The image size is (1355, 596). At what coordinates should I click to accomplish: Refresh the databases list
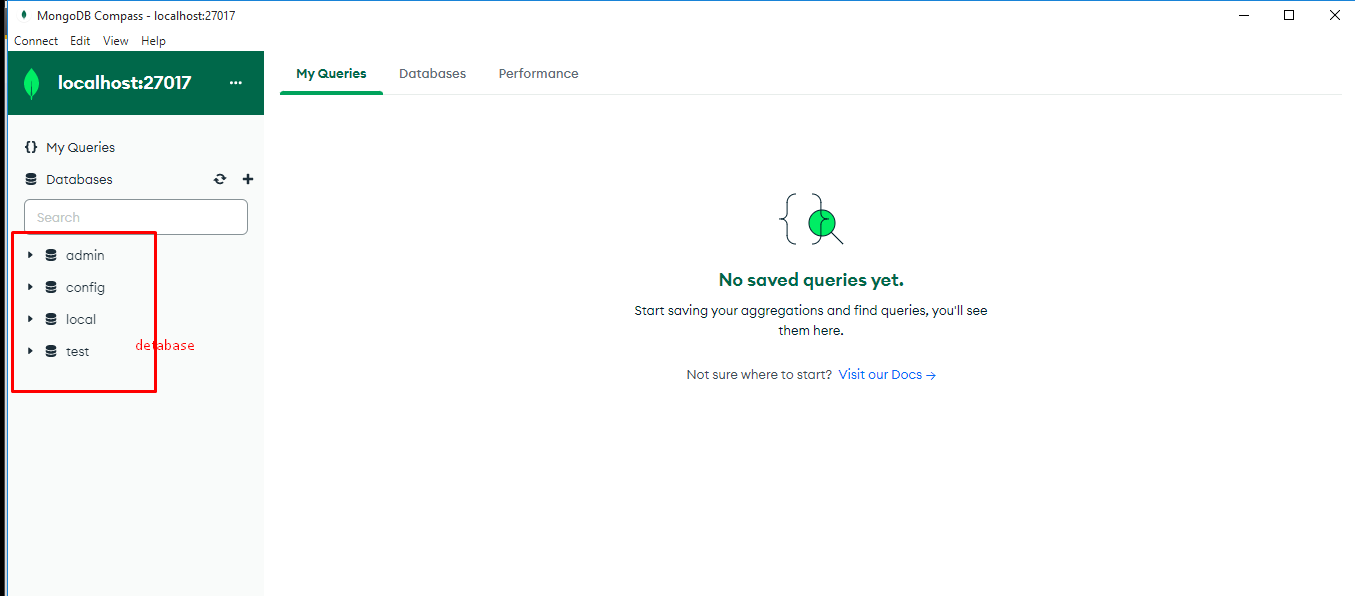220,180
